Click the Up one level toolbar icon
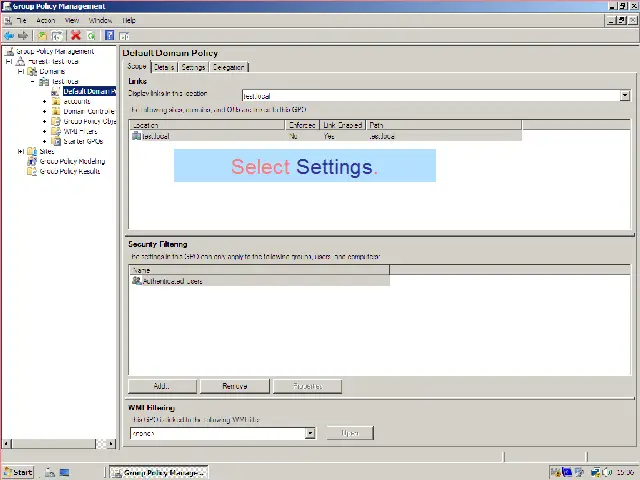The height and width of the screenshot is (480, 640). pyautogui.click(x=42, y=36)
